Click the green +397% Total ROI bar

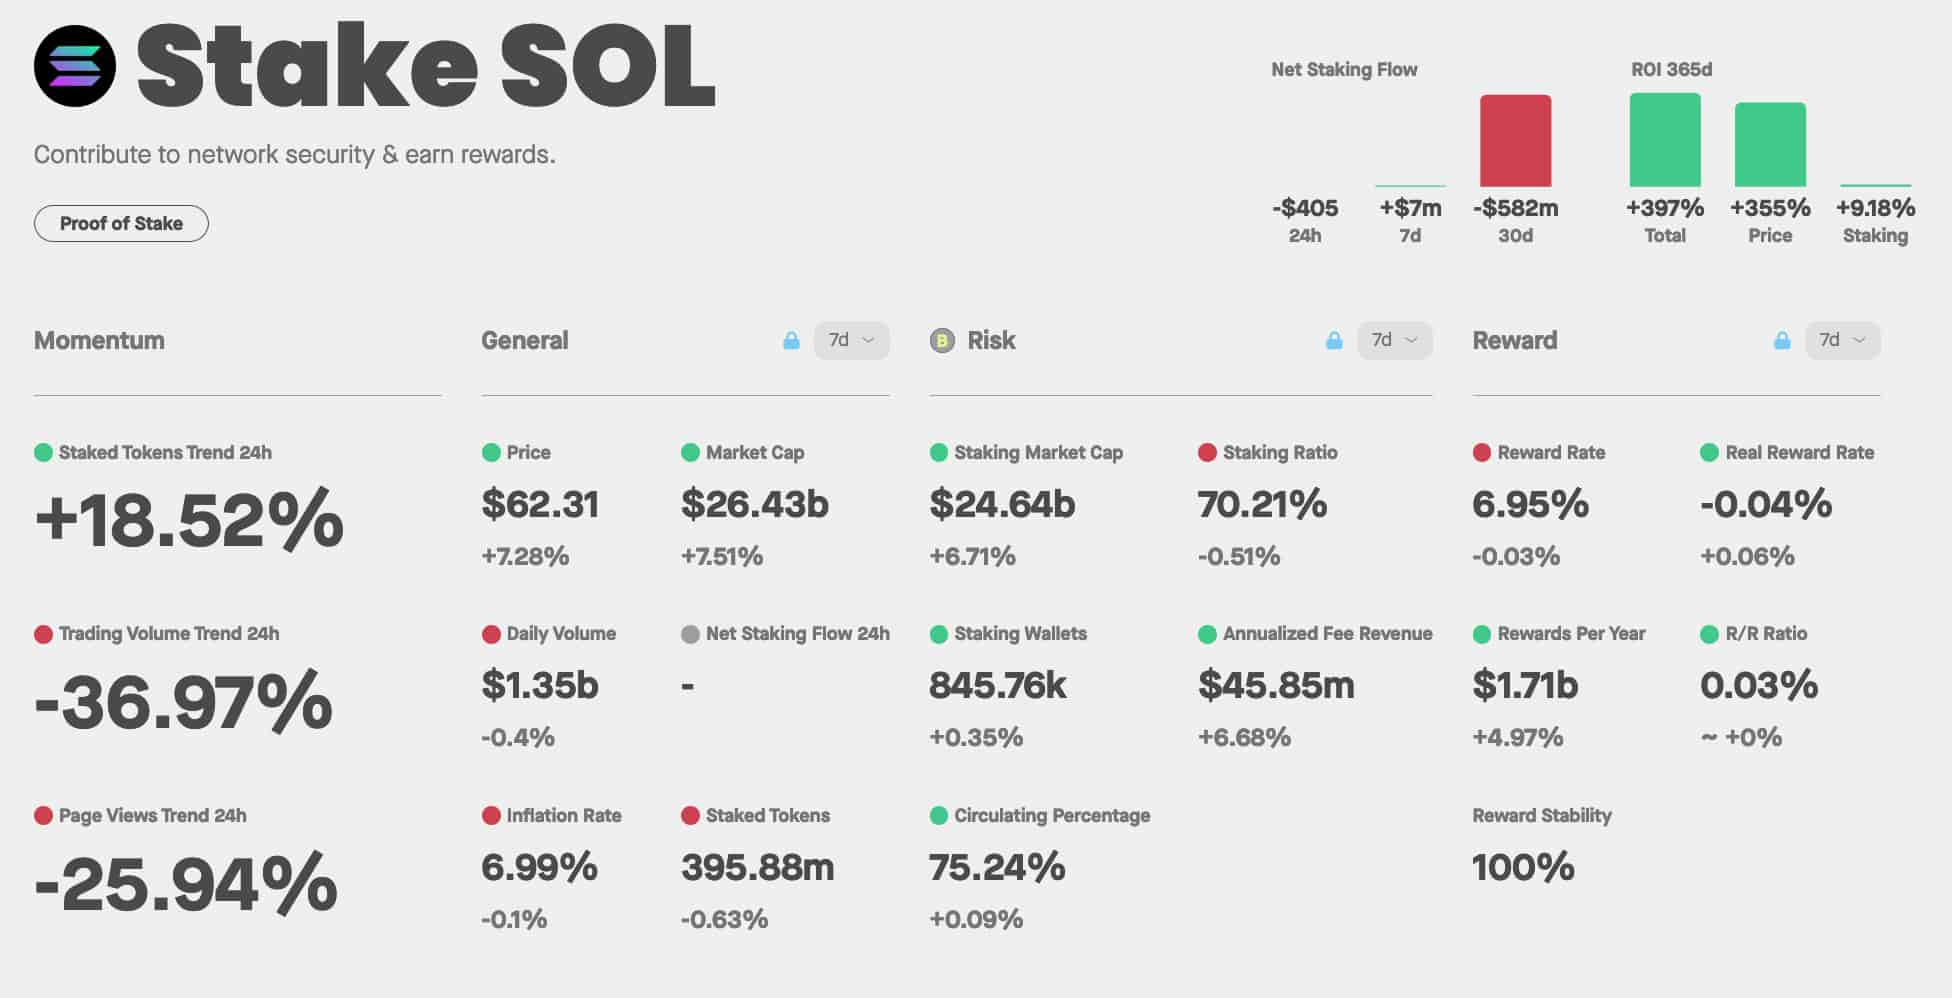click(1665, 140)
